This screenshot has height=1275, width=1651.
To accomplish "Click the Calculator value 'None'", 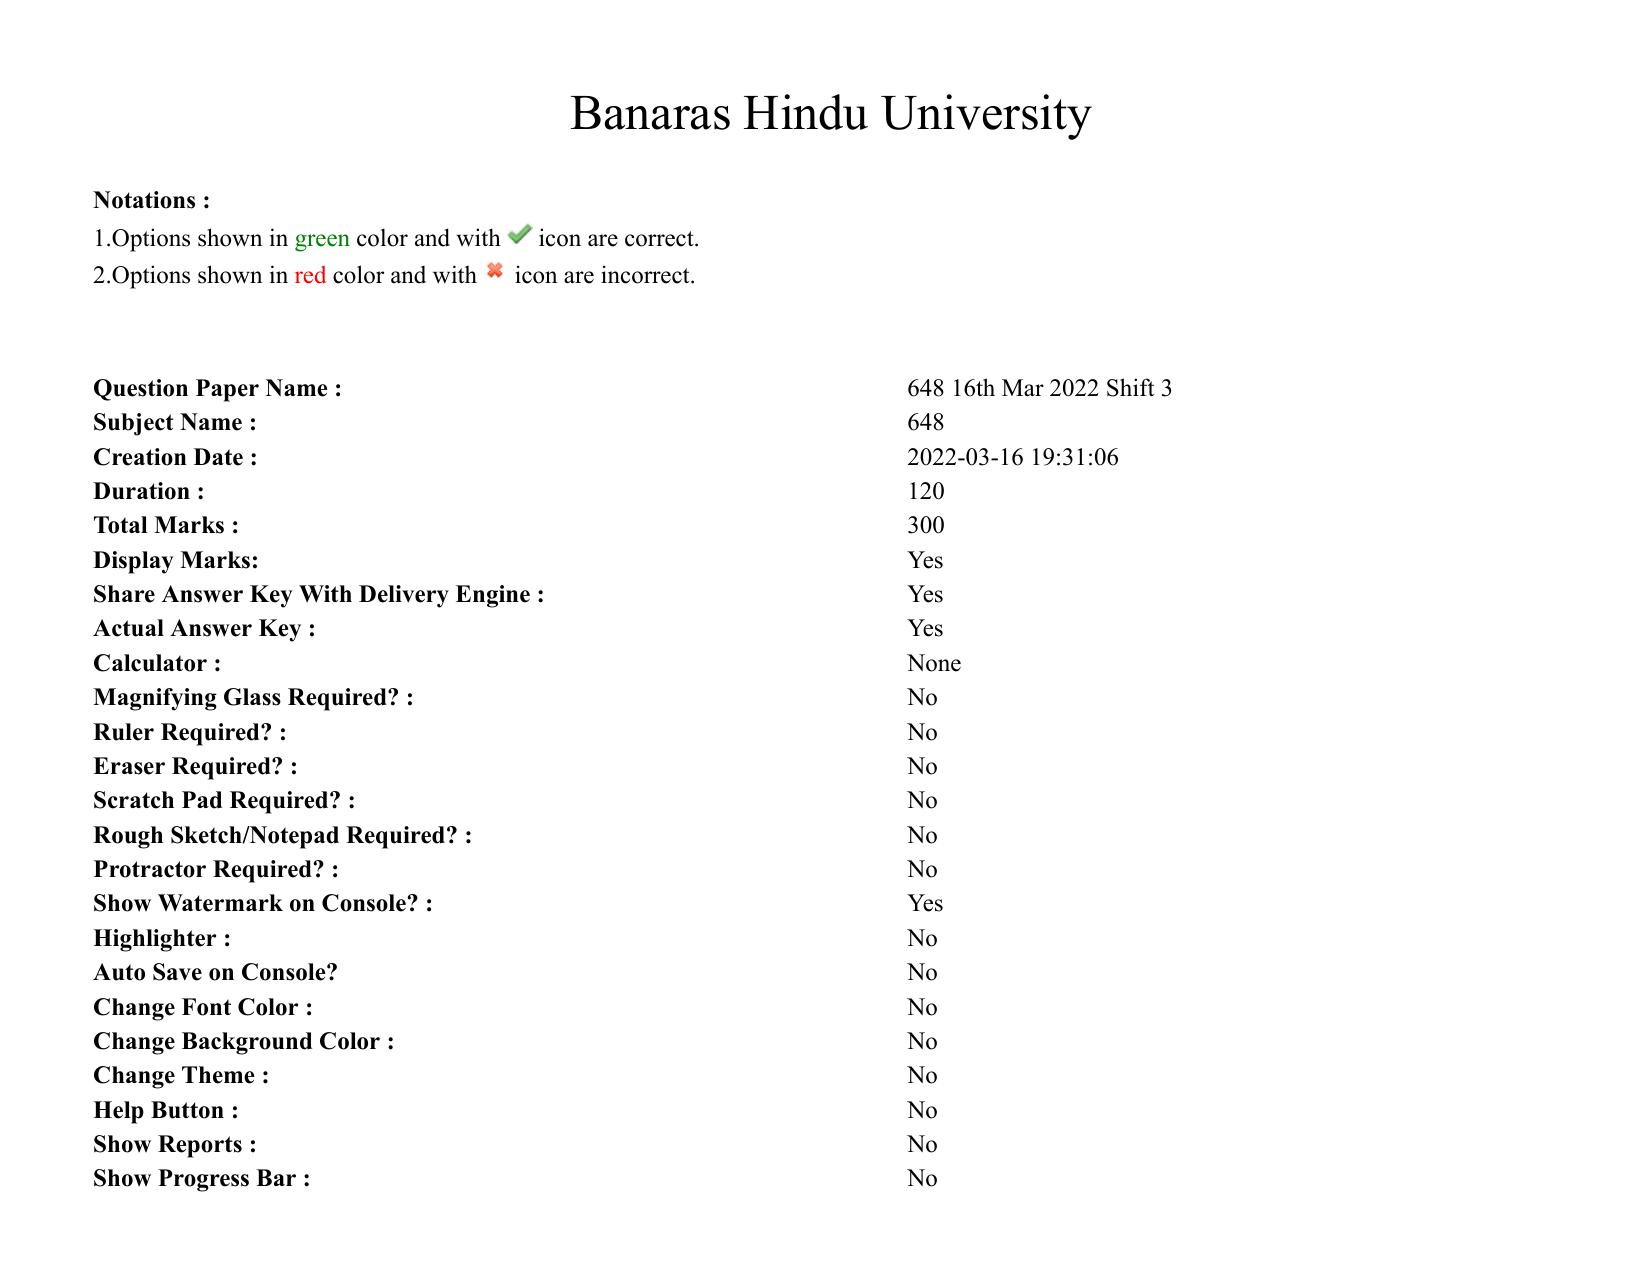I will point(933,663).
